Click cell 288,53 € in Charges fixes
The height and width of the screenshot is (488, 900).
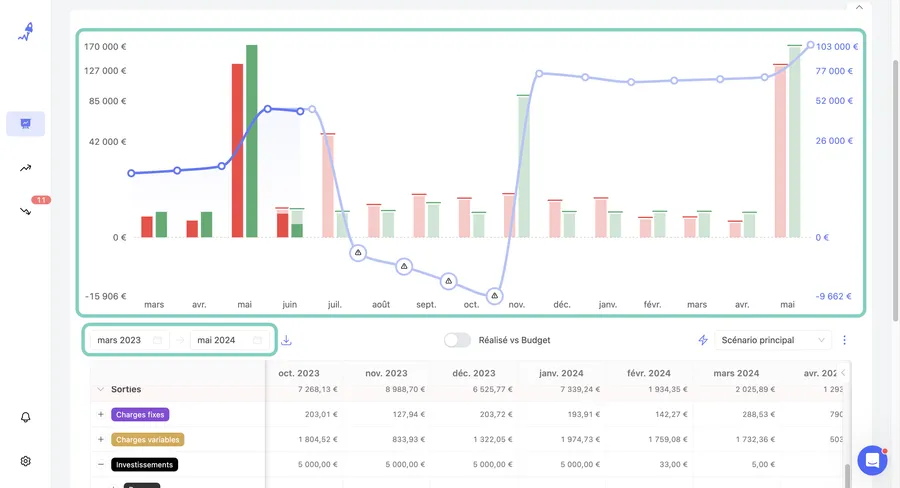758,415
